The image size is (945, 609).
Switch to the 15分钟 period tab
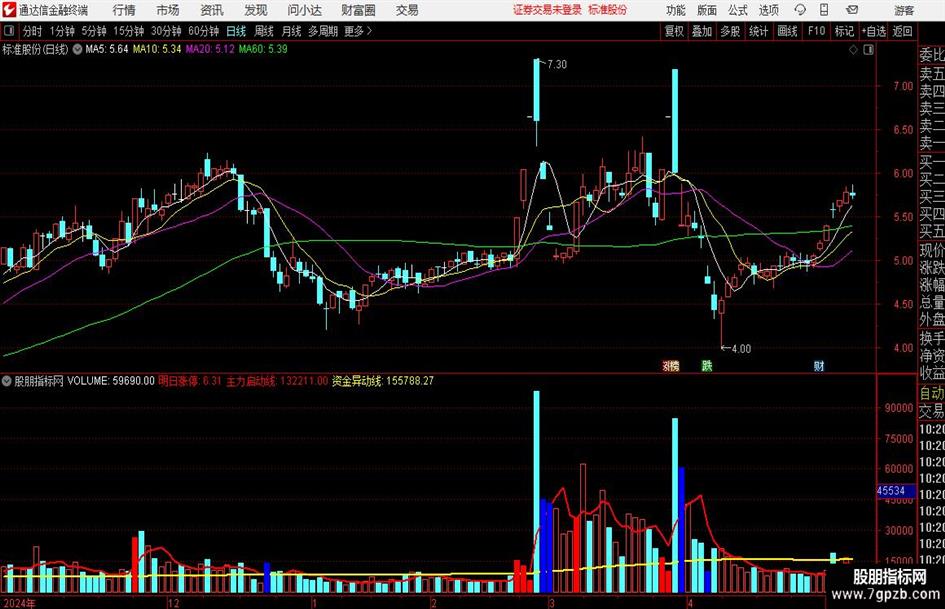click(x=129, y=31)
